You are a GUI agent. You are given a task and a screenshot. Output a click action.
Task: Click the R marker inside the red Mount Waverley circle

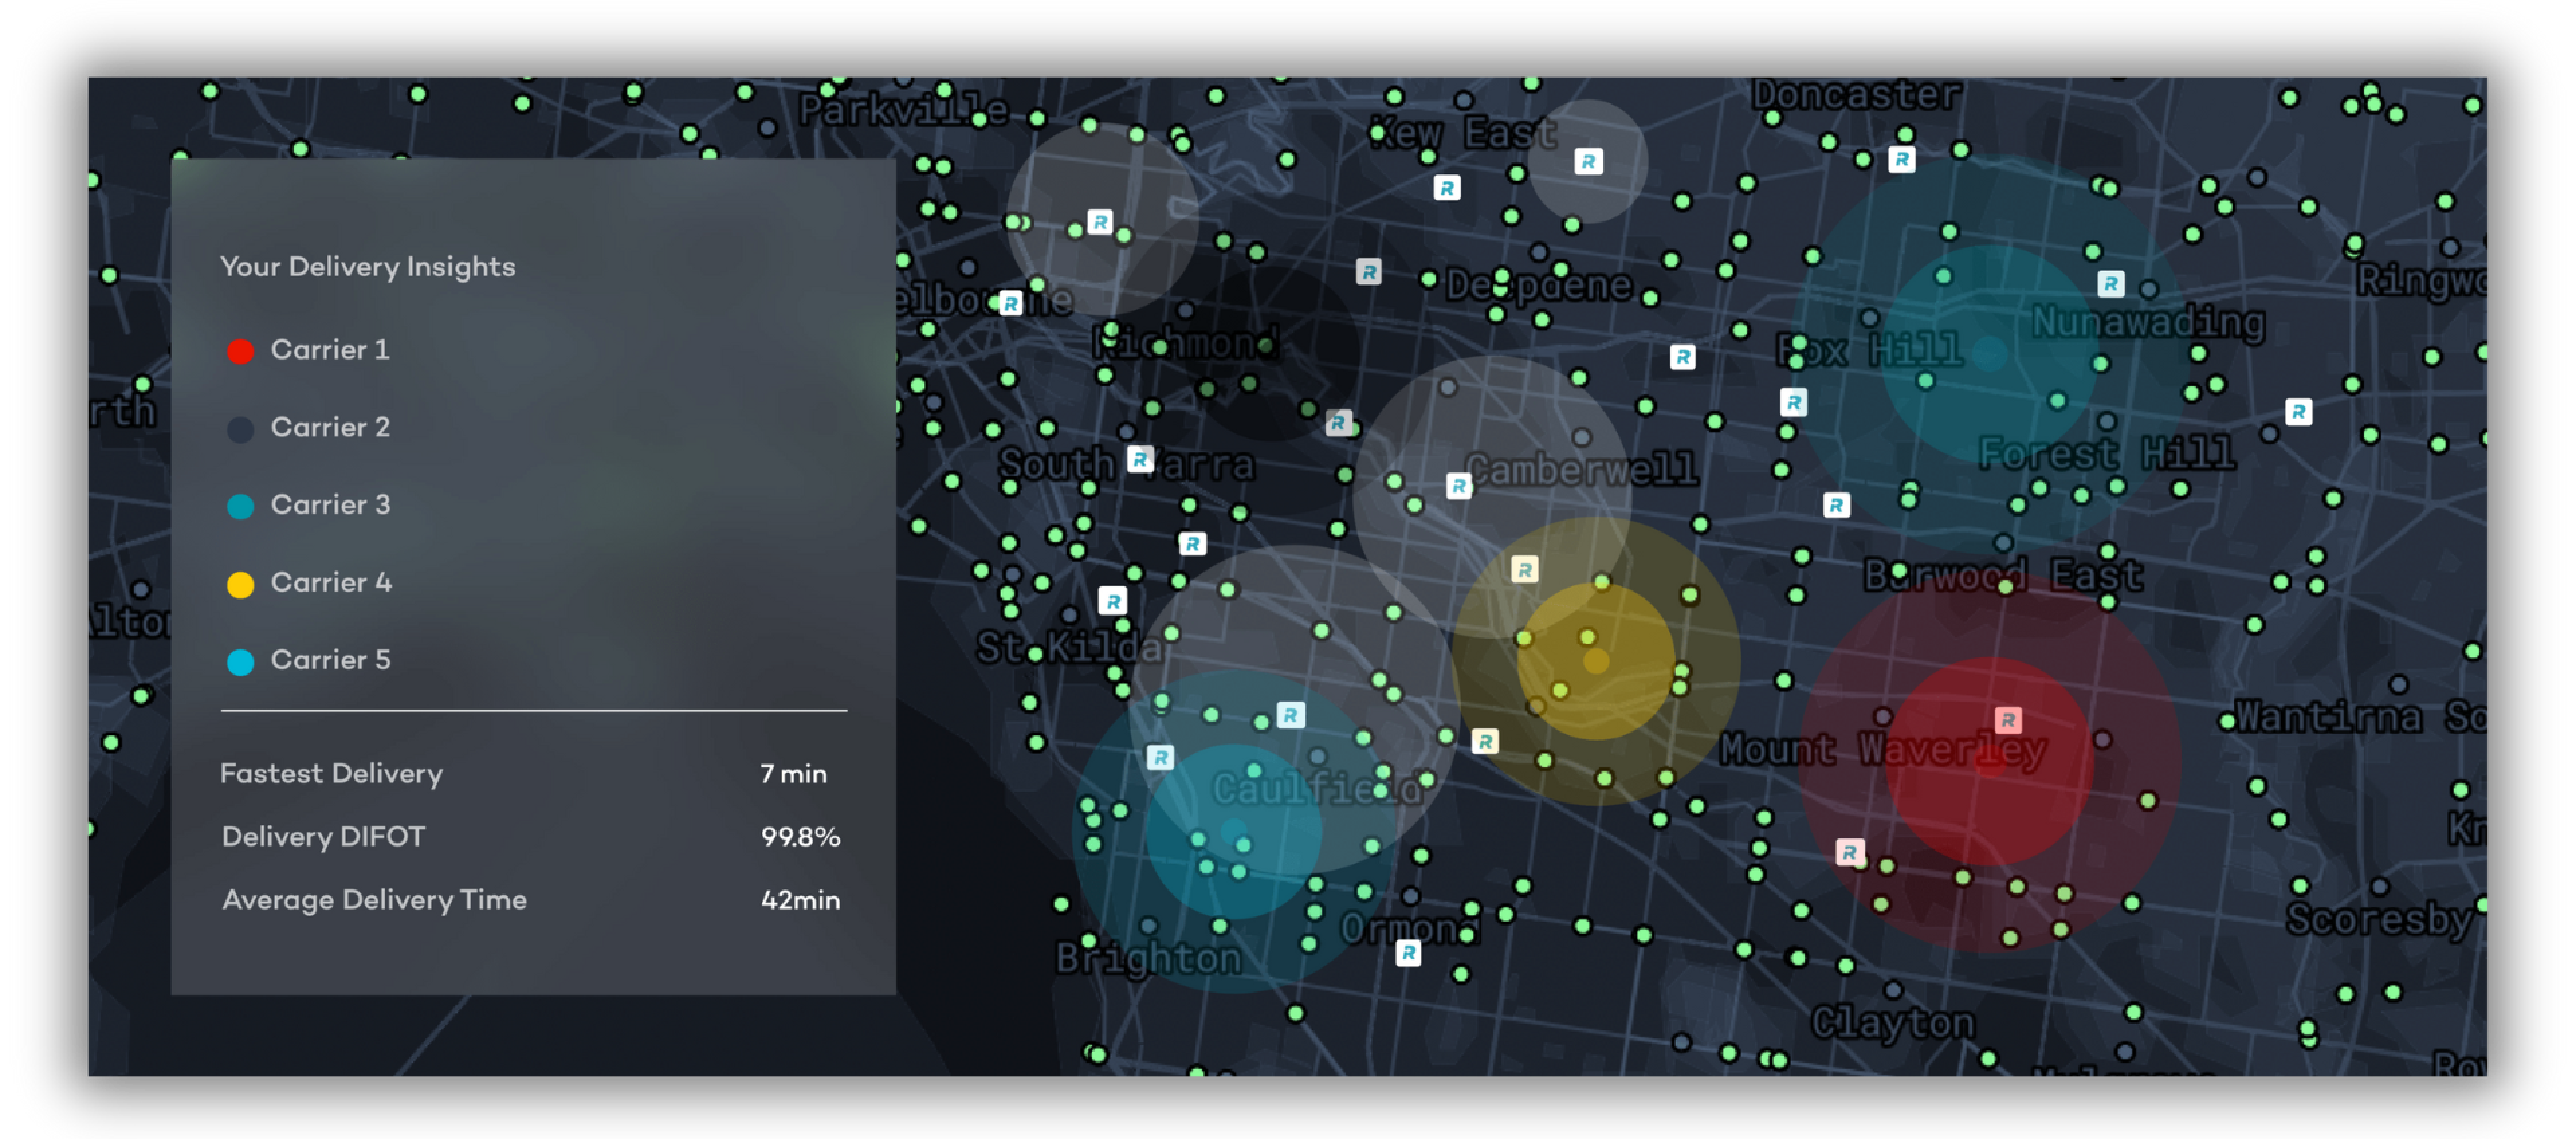click(x=2007, y=719)
